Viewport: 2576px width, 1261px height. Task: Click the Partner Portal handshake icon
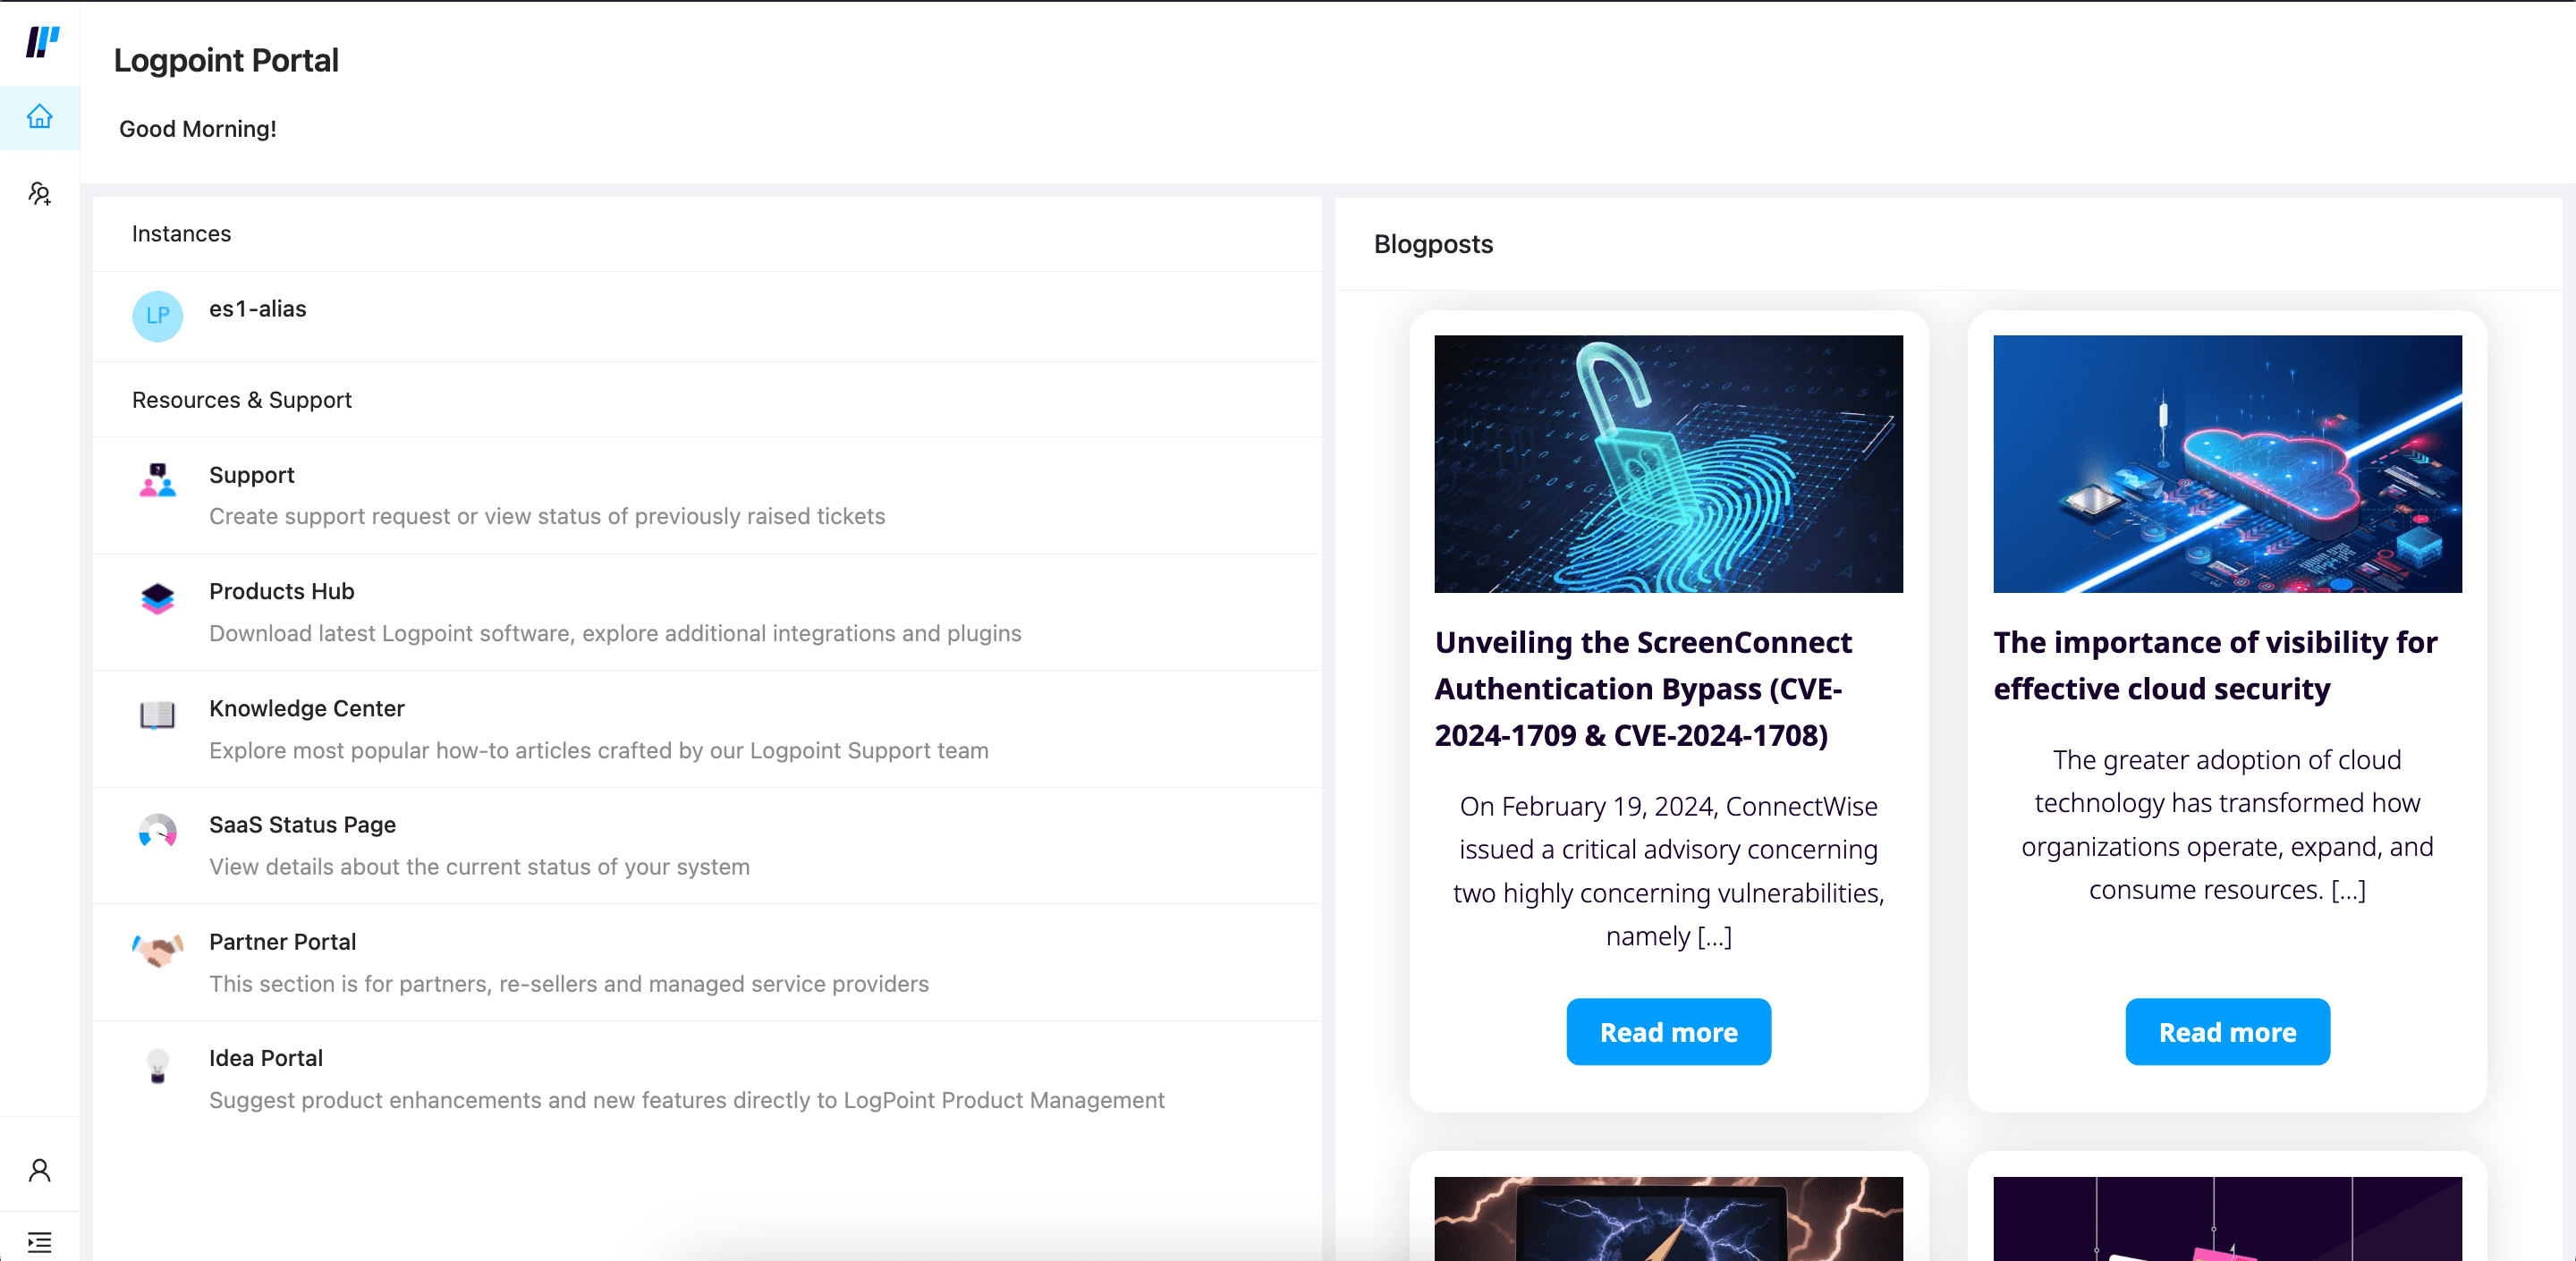[157, 949]
